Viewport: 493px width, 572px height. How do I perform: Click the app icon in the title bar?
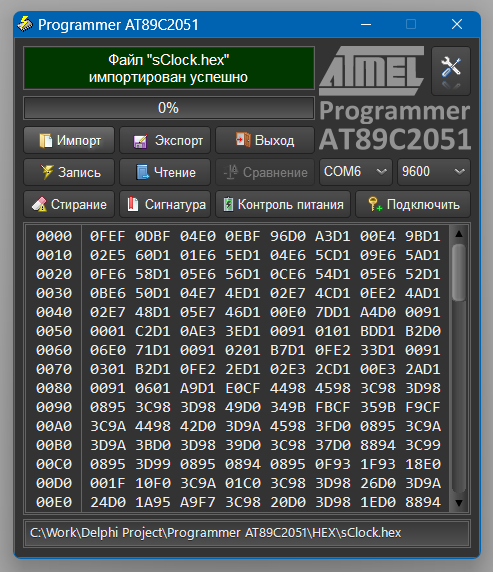click(x=25, y=24)
